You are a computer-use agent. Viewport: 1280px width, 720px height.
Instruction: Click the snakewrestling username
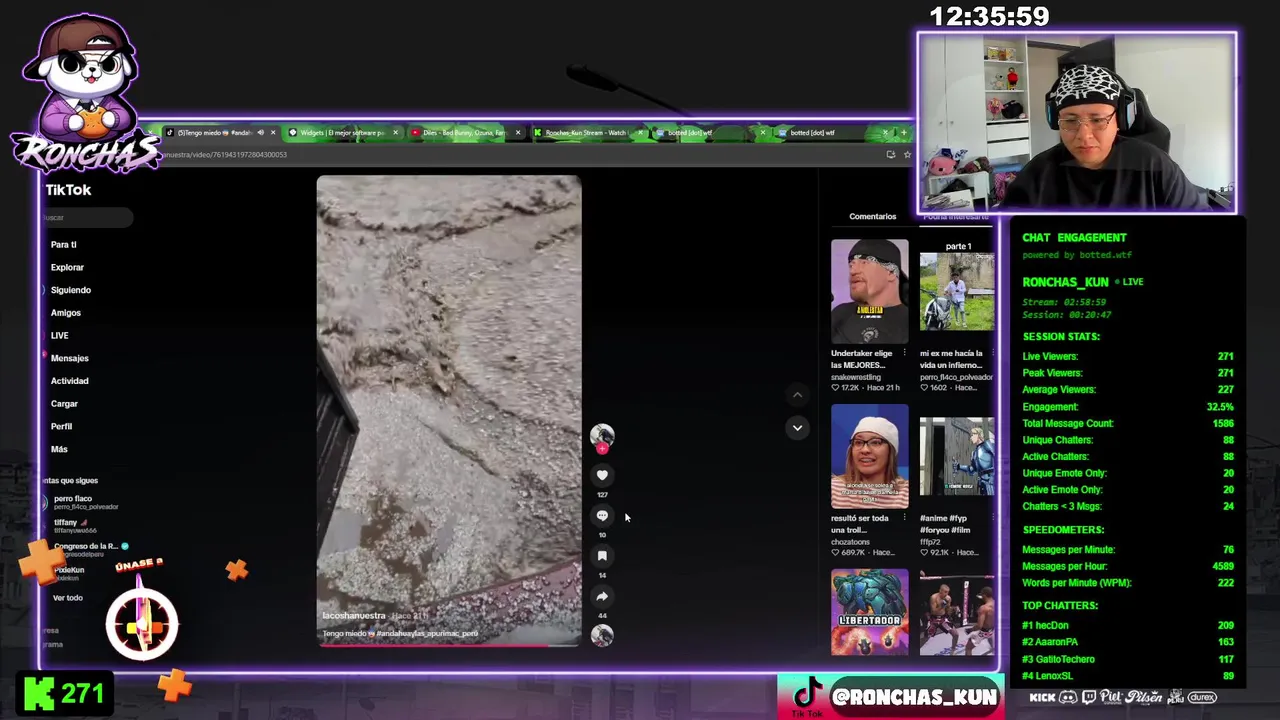point(856,377)
